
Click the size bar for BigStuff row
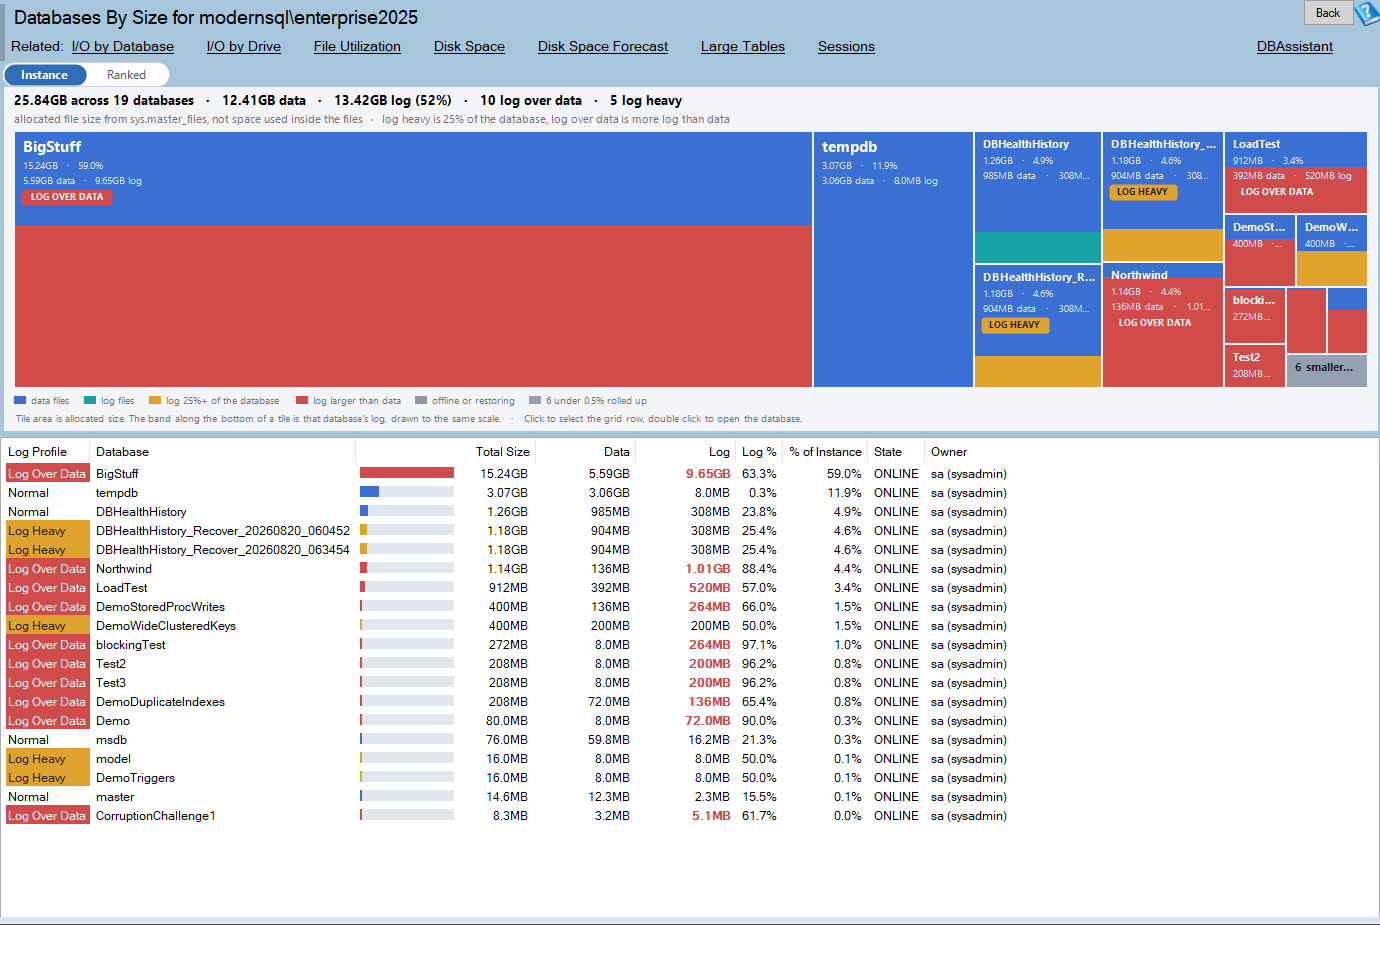point(407,473)
